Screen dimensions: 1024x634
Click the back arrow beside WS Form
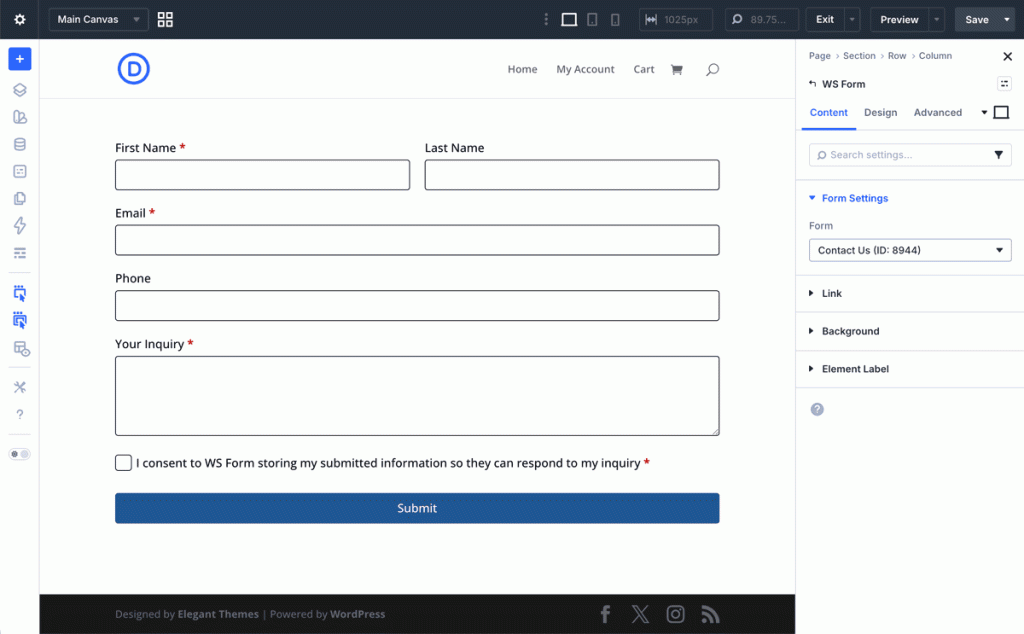pyautogui.click(x=812, y=84)
